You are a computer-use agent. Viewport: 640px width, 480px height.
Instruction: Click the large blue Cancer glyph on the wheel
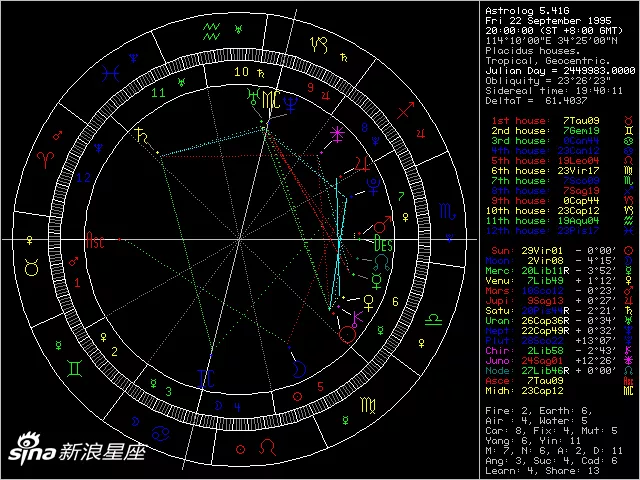pyautogui.click(x=160, y=433)
